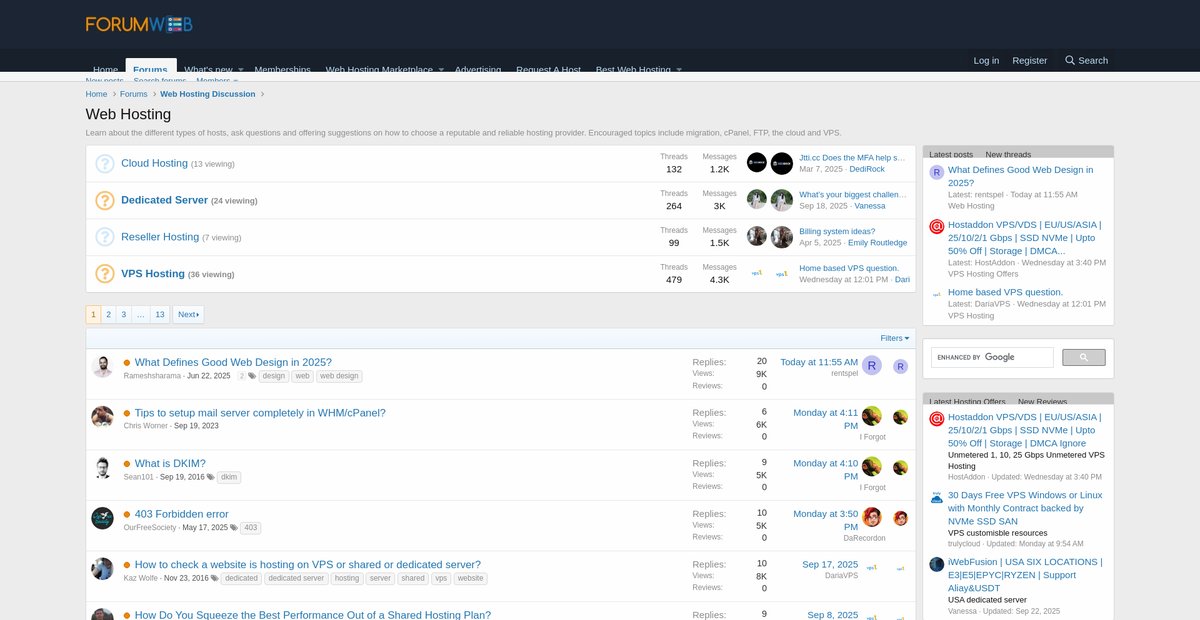Open the Cloud Hosting forum link

[154, 163]
